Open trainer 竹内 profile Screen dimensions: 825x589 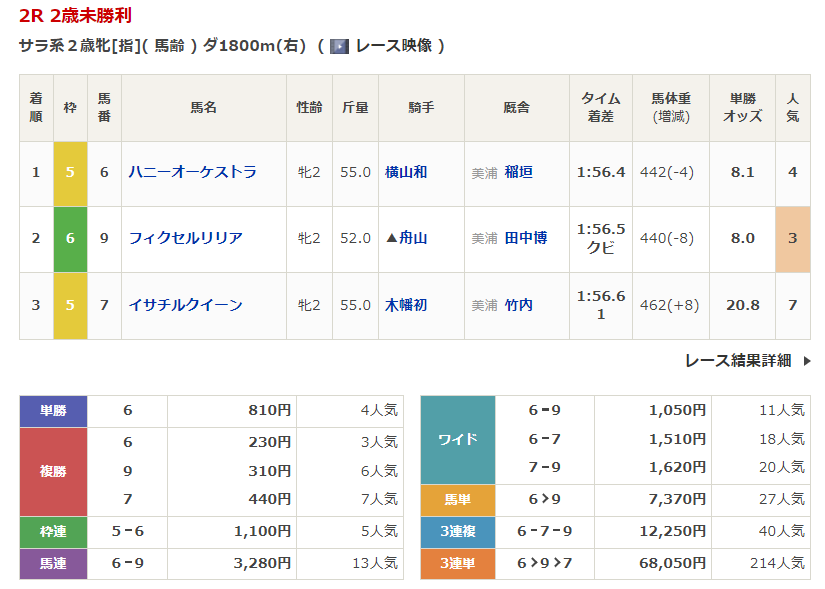coord(518,305)
